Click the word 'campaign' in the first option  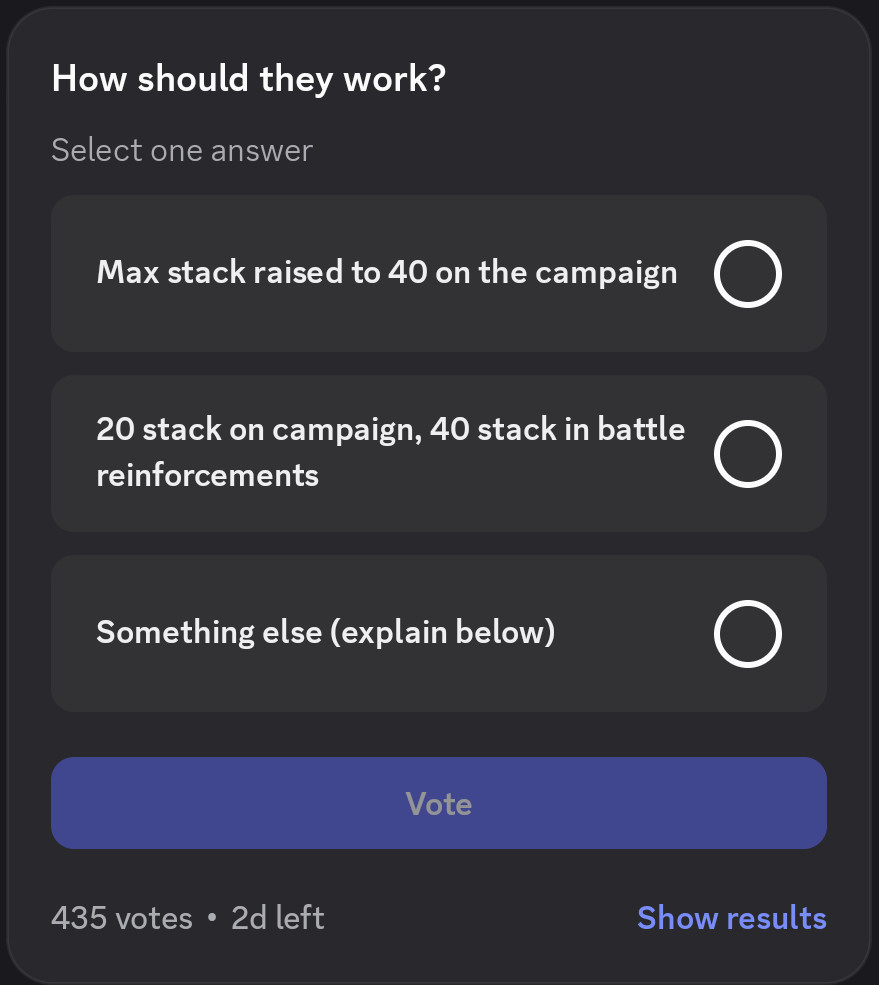pyautogui.click(x=606, y=274)
